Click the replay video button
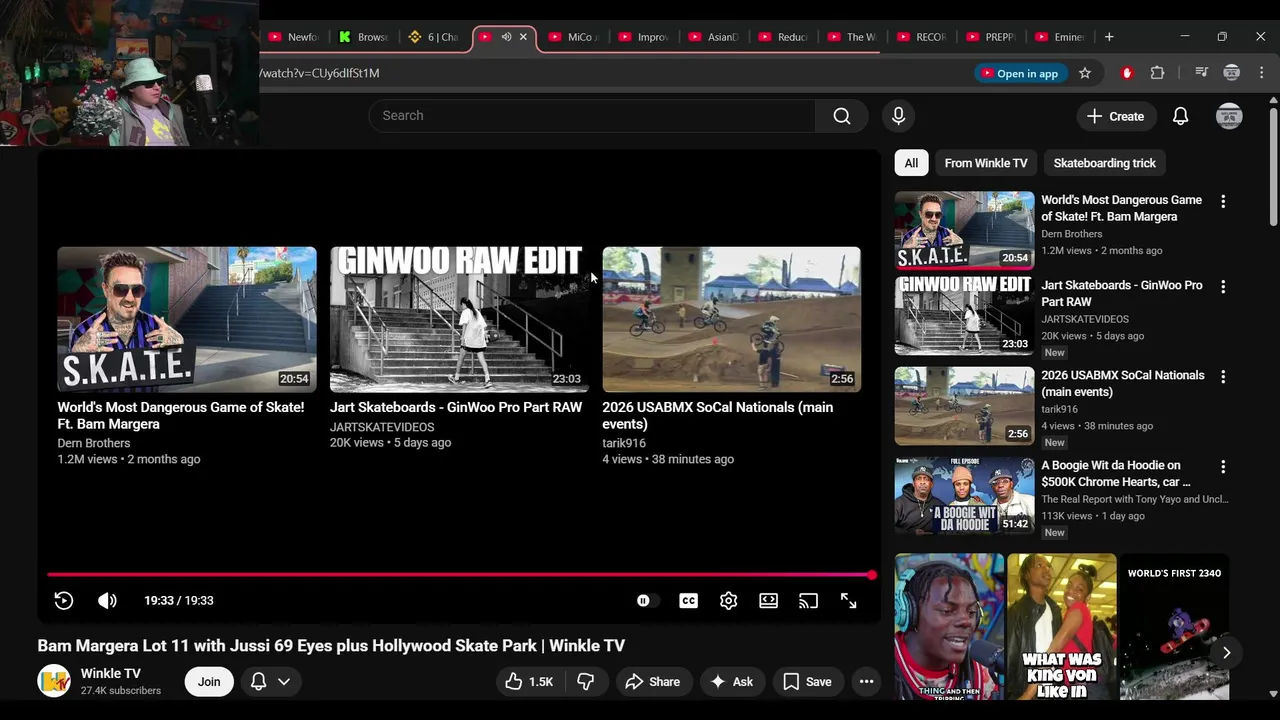This screenshot has height=720, width=1280. pos(64,600)
